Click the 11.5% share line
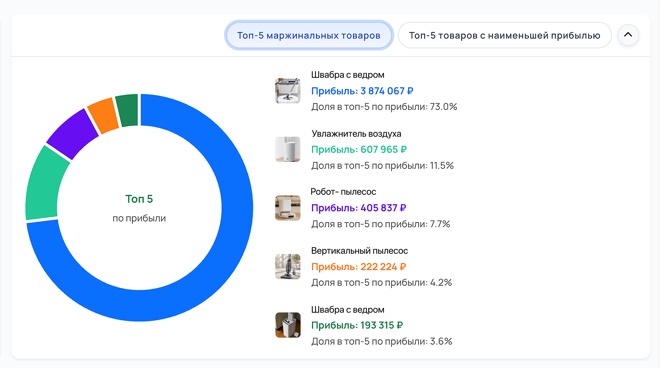Screen dimensions: 660x368 (382, 165)
